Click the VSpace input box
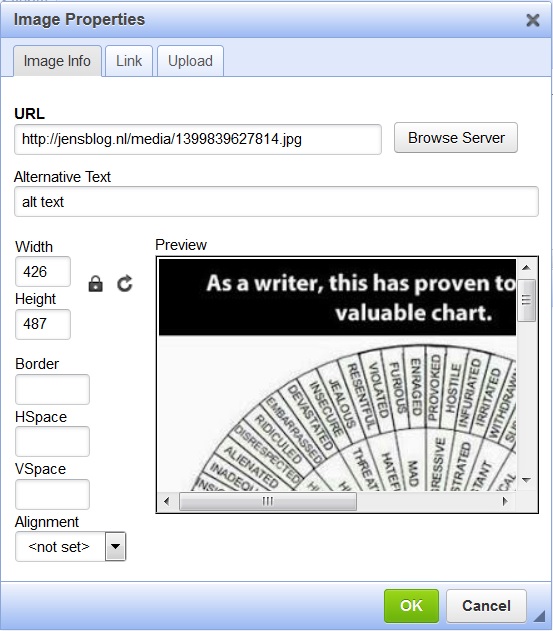The image size is (553, 631). point(52,494)
